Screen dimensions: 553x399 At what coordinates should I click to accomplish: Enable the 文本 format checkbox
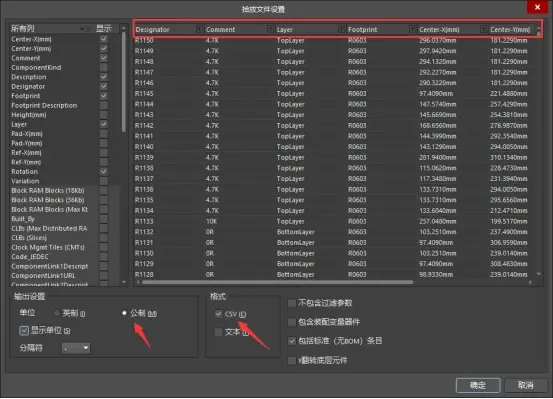click(x=218, y=332)
